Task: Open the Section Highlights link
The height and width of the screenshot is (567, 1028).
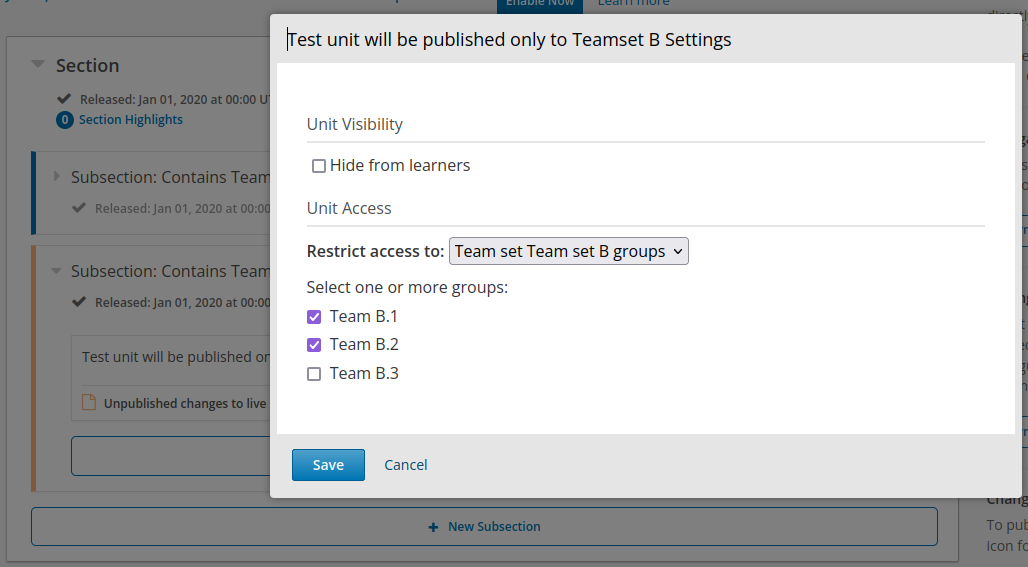Action: click(x=131, y=120)
